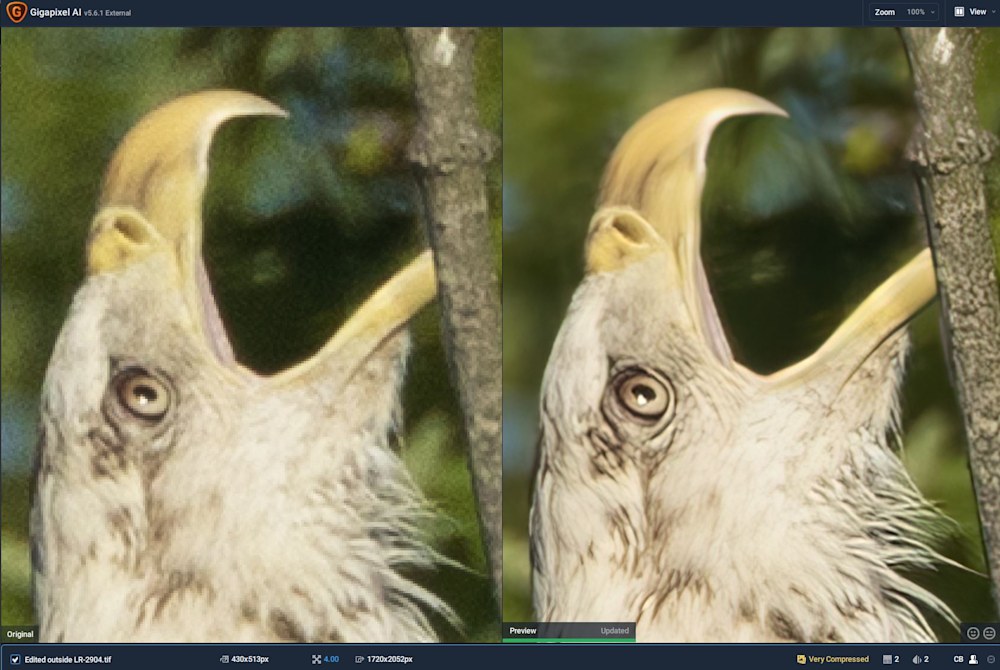Open the chevron next to 100%
This screenshot has height=670, width=1000.
tap(932, 12)
